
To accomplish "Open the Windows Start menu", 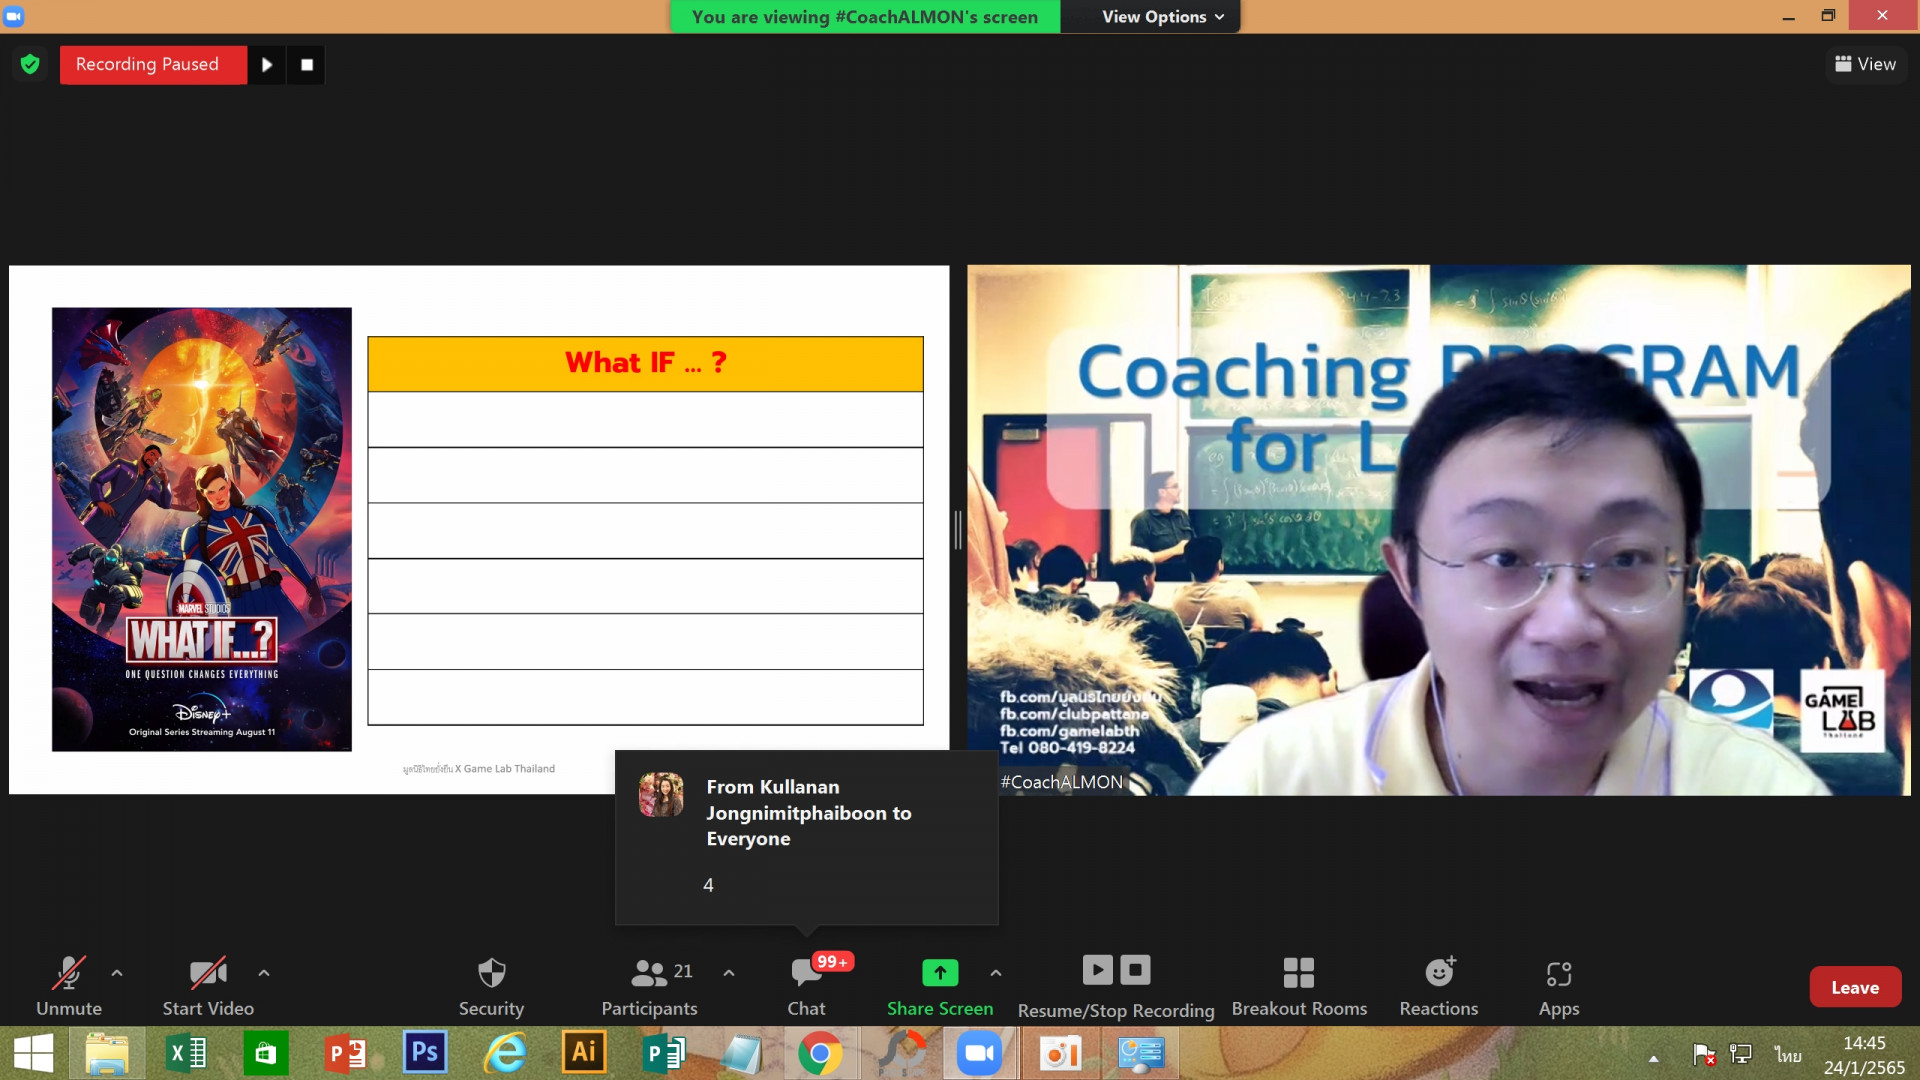I will click(x=33, y=1053).
